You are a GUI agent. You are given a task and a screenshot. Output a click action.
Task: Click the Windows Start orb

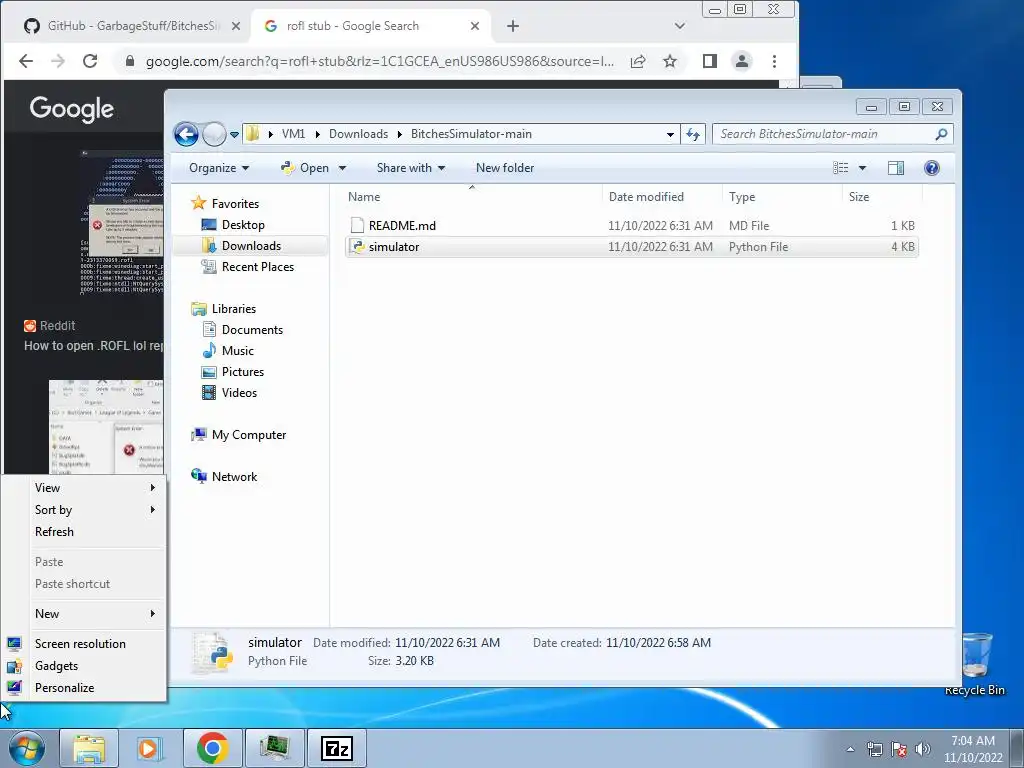(x=26, y=748)
